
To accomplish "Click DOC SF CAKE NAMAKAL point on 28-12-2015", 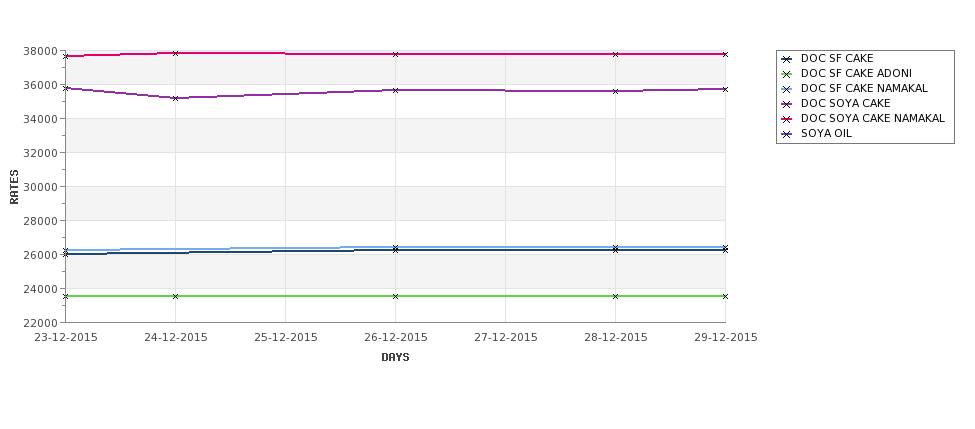I will click(x=616, y=247).
